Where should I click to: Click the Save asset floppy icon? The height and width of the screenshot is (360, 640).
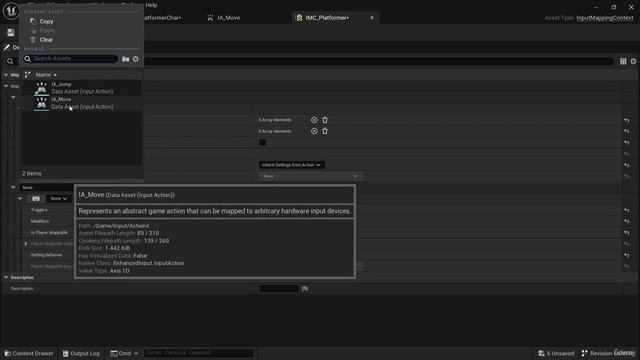pyautogui.click(x=11, y=33)
